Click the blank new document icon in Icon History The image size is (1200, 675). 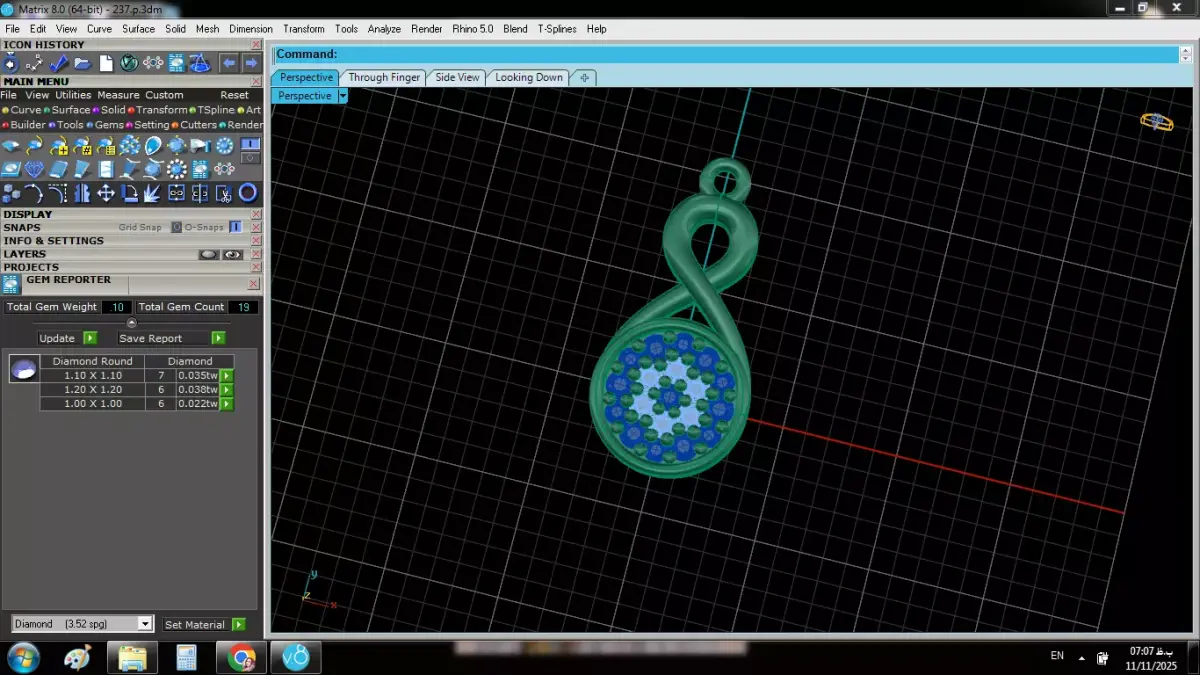(x=106, y=63)
